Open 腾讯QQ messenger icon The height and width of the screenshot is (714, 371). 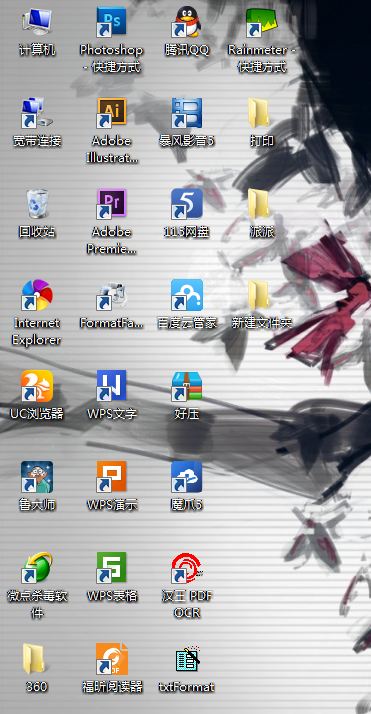(x=187, y=22)
